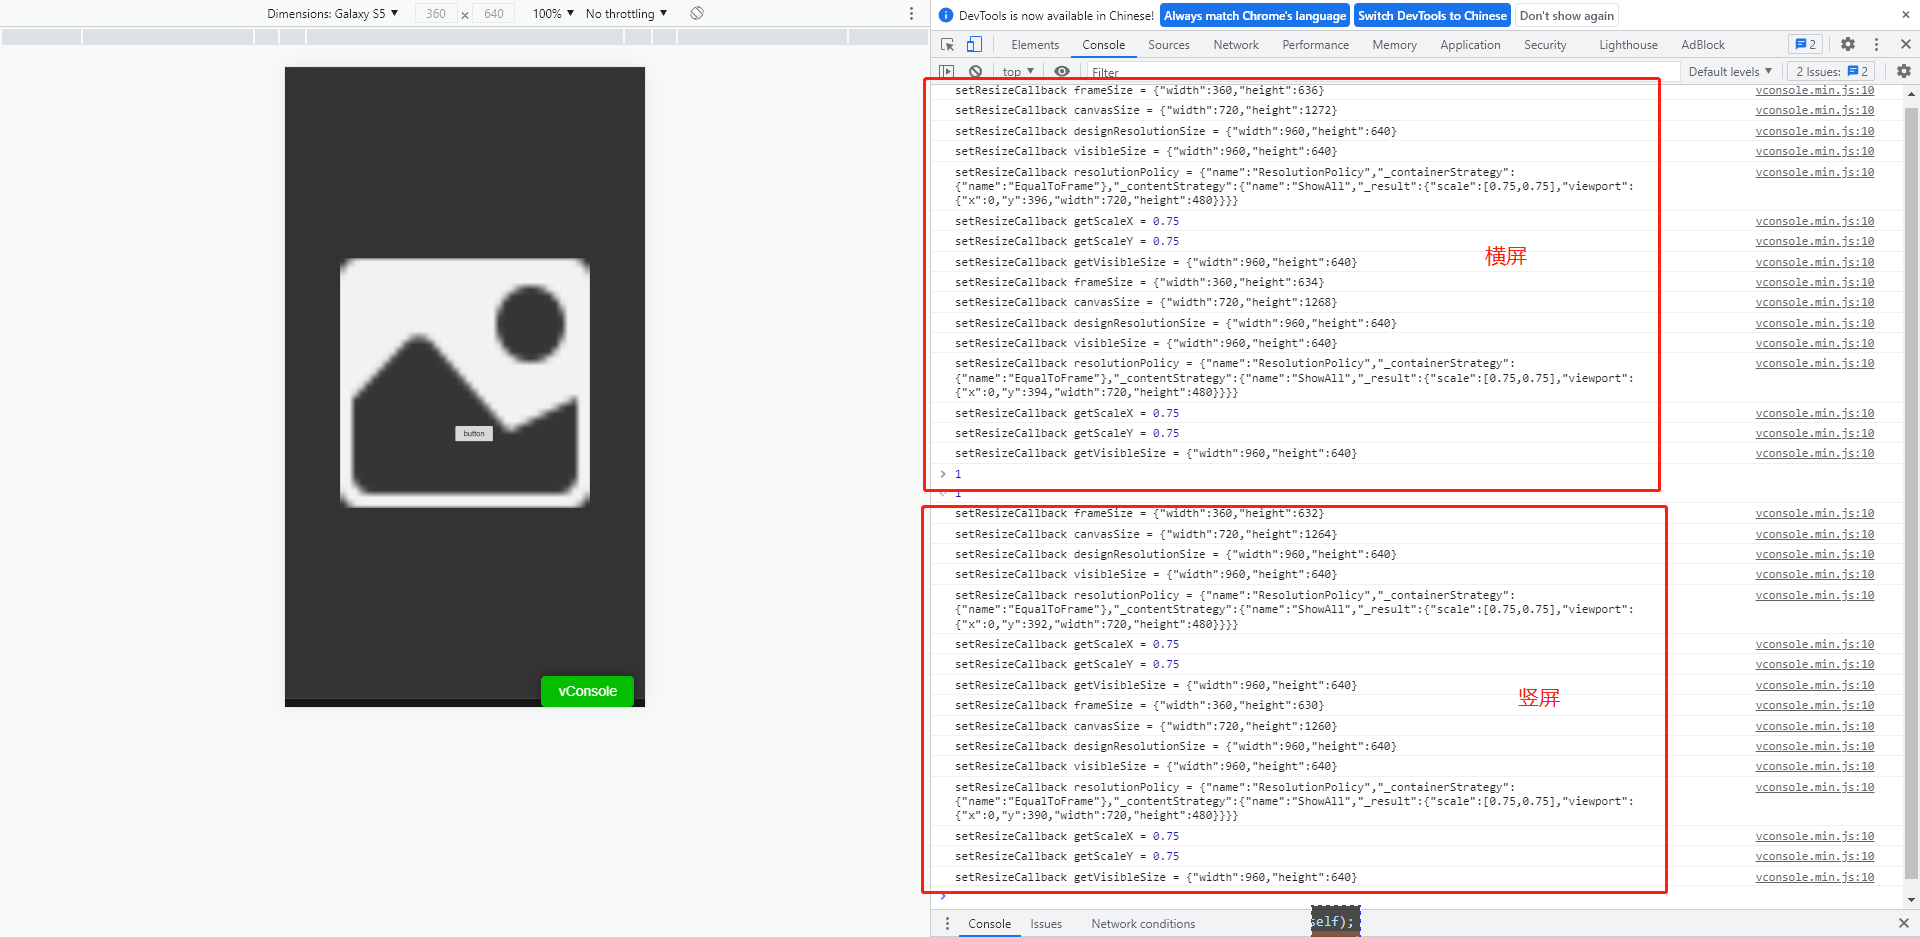Screen dimensions: 1920x937
Task: Tap the green vConsole button in preview
Action: point(587,691)
